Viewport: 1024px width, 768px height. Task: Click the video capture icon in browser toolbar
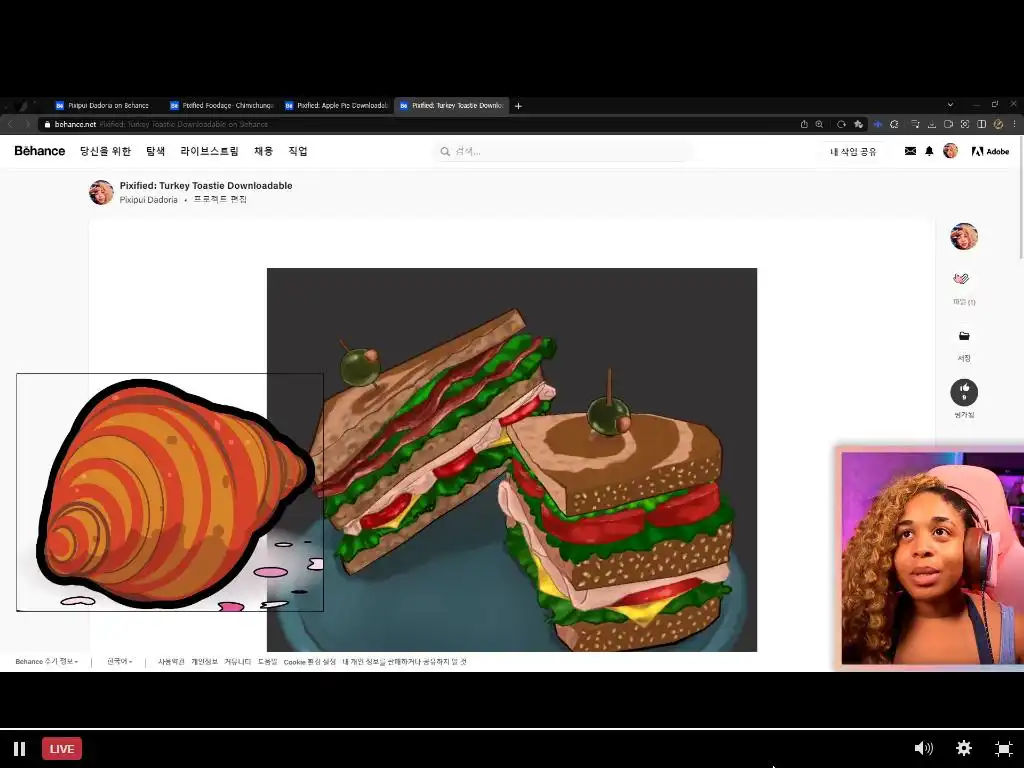(948, 124)
